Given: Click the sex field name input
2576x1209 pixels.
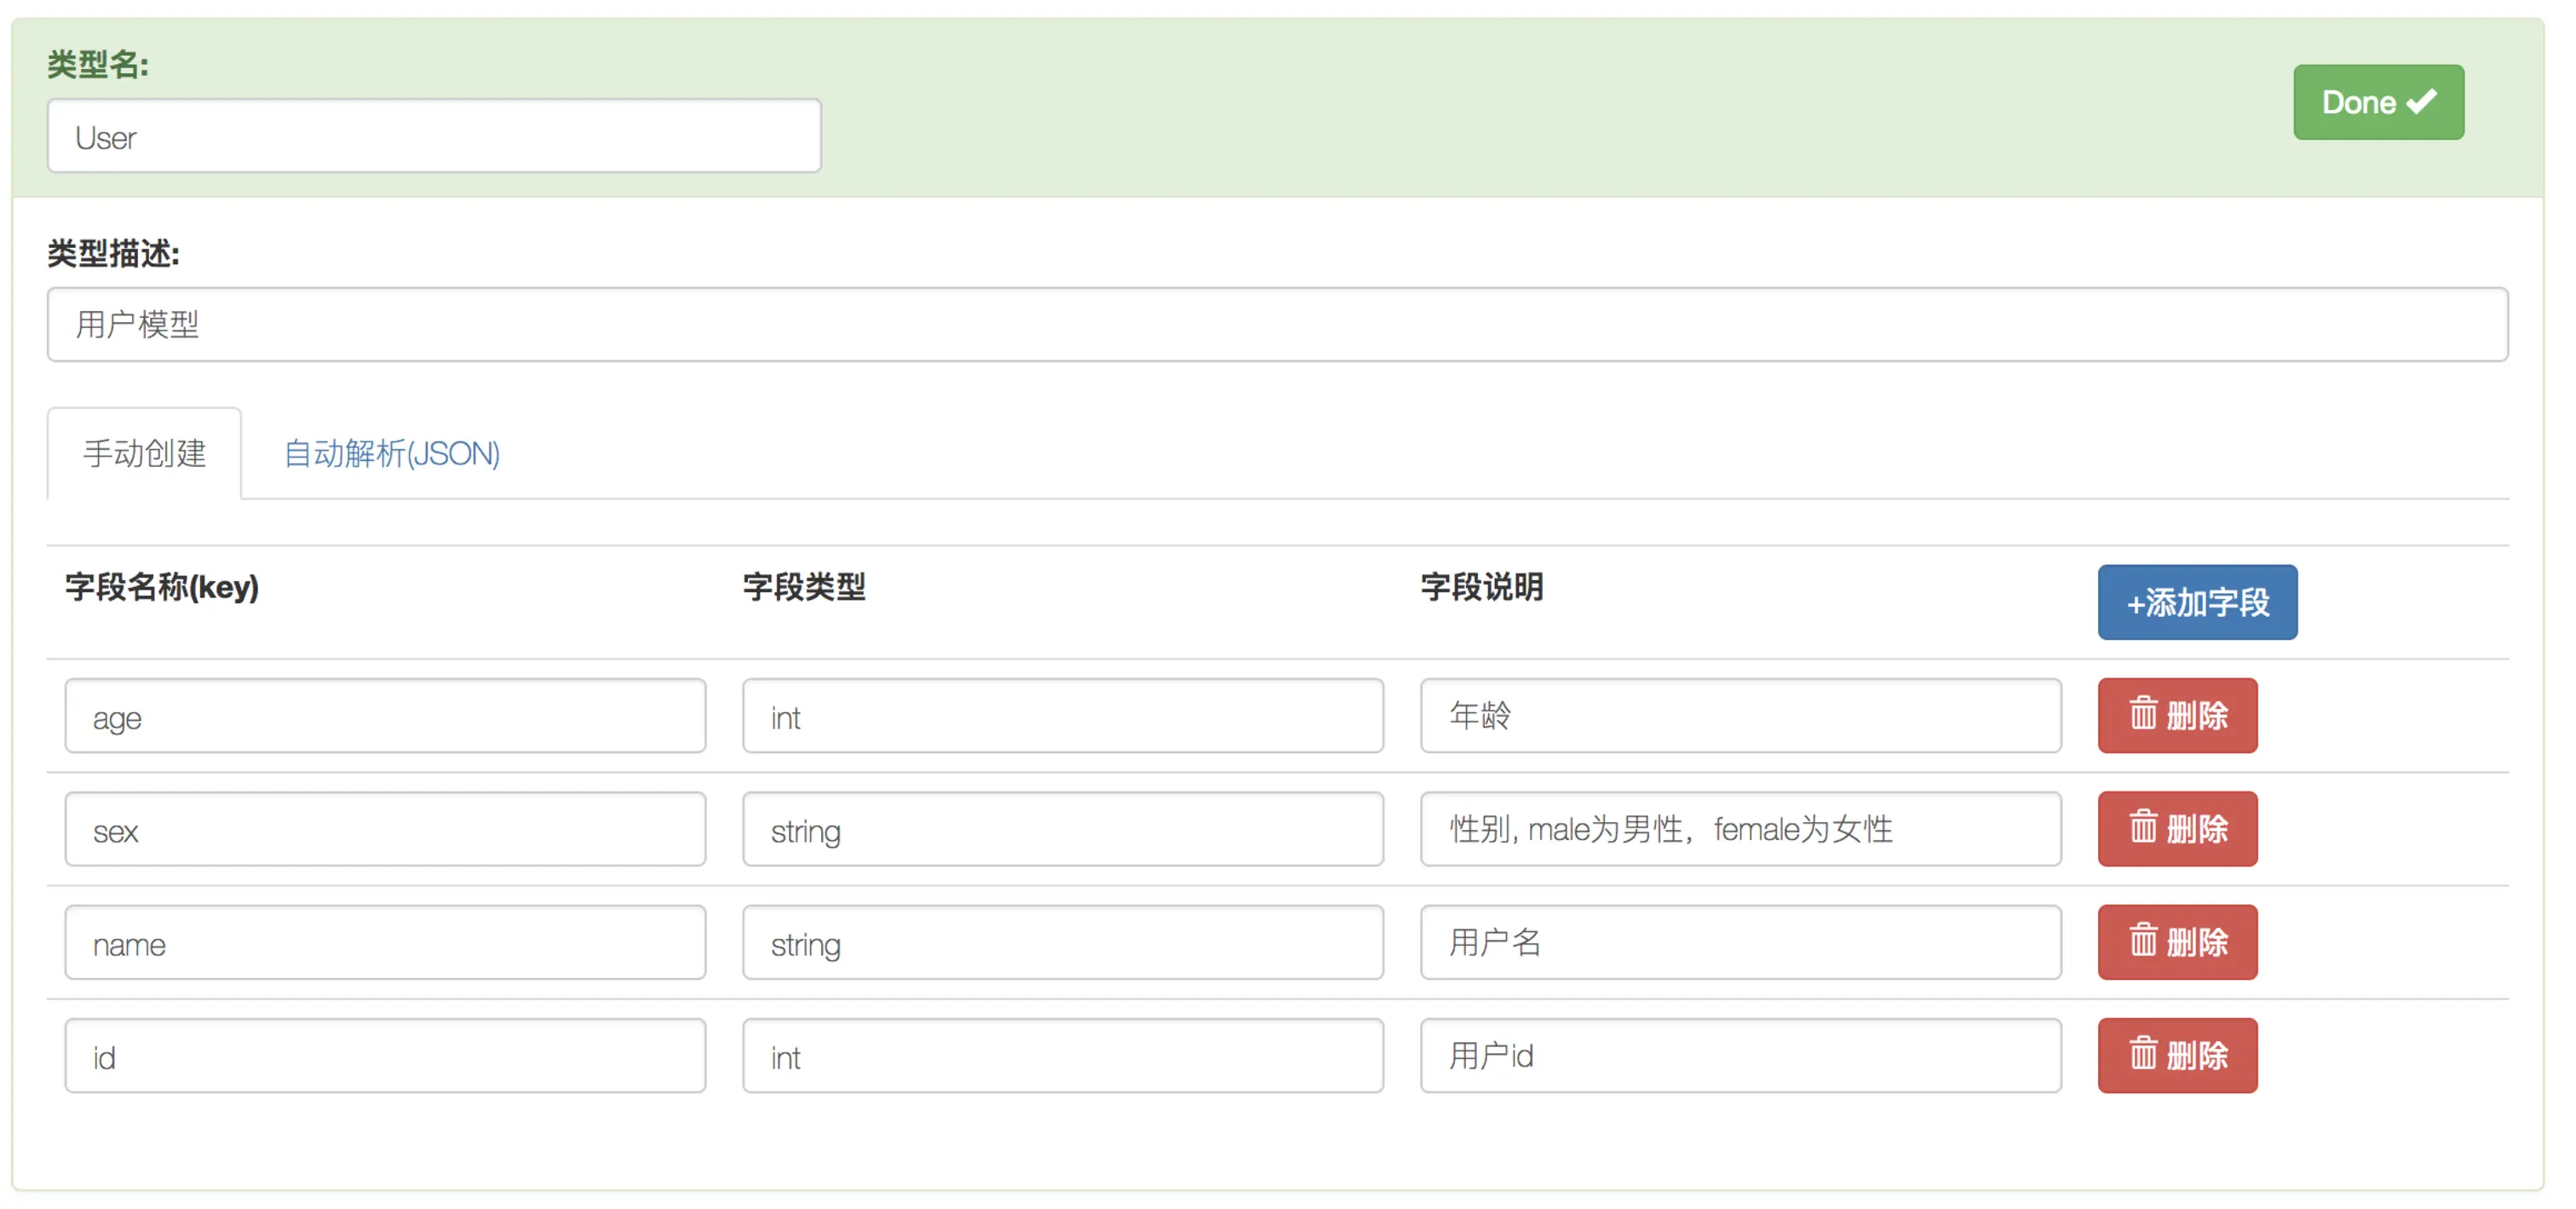Looking at the screenshot, I should (x=385, y=829).
